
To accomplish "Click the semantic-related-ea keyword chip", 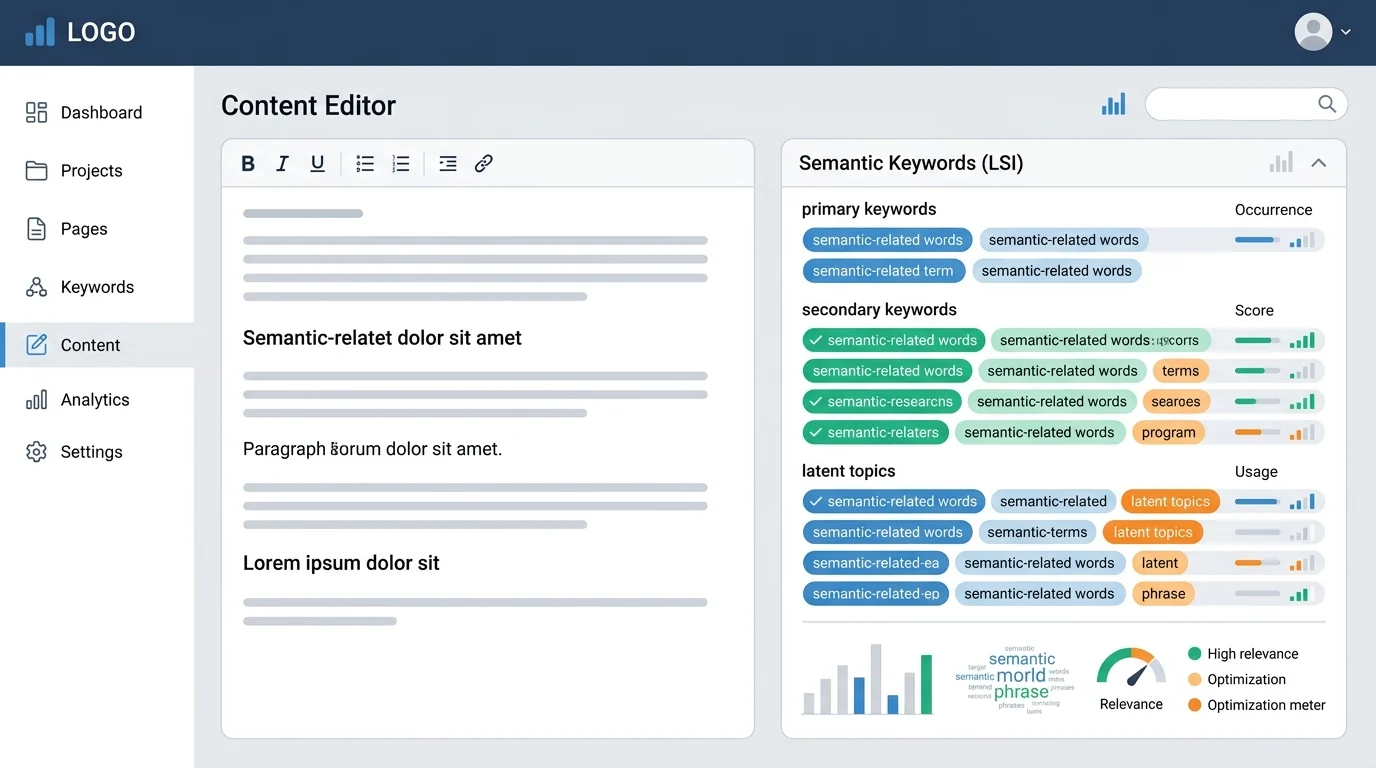I will (x=876, y=563).
